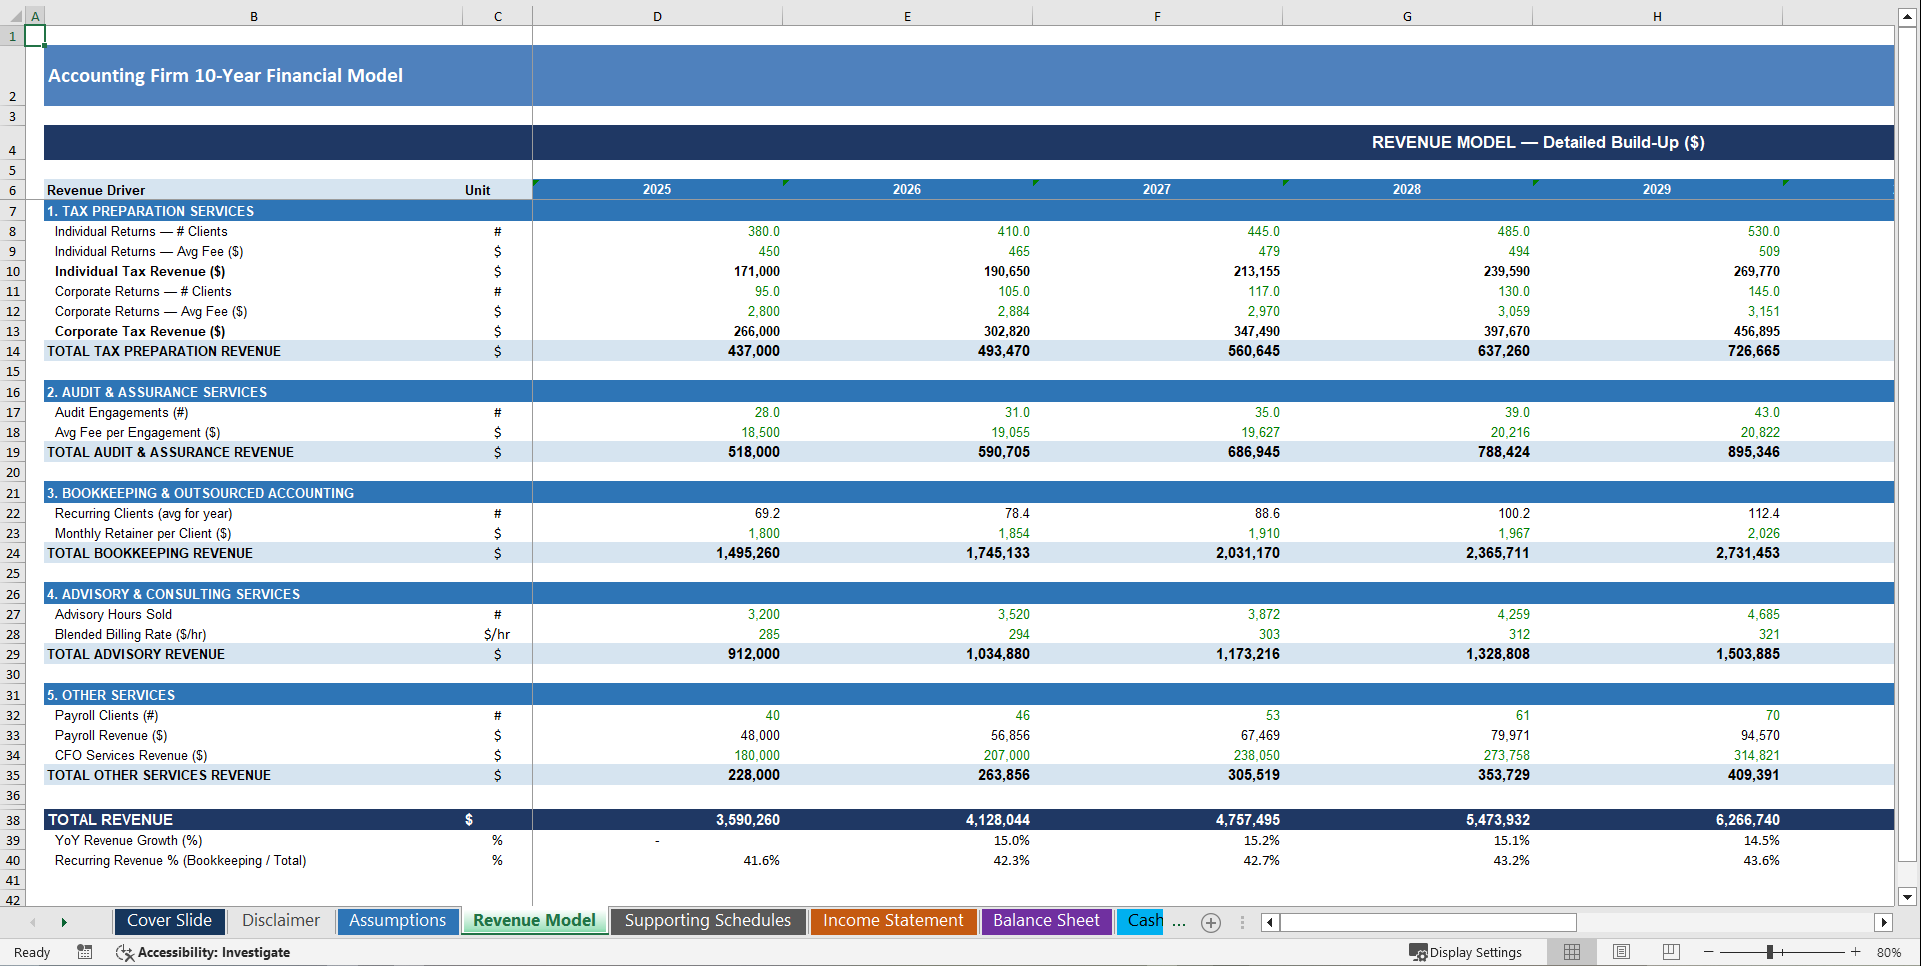This screenshot has width=1921, height=966.
Task: Select the Cover Slide sheet tab
Action: 169,920
